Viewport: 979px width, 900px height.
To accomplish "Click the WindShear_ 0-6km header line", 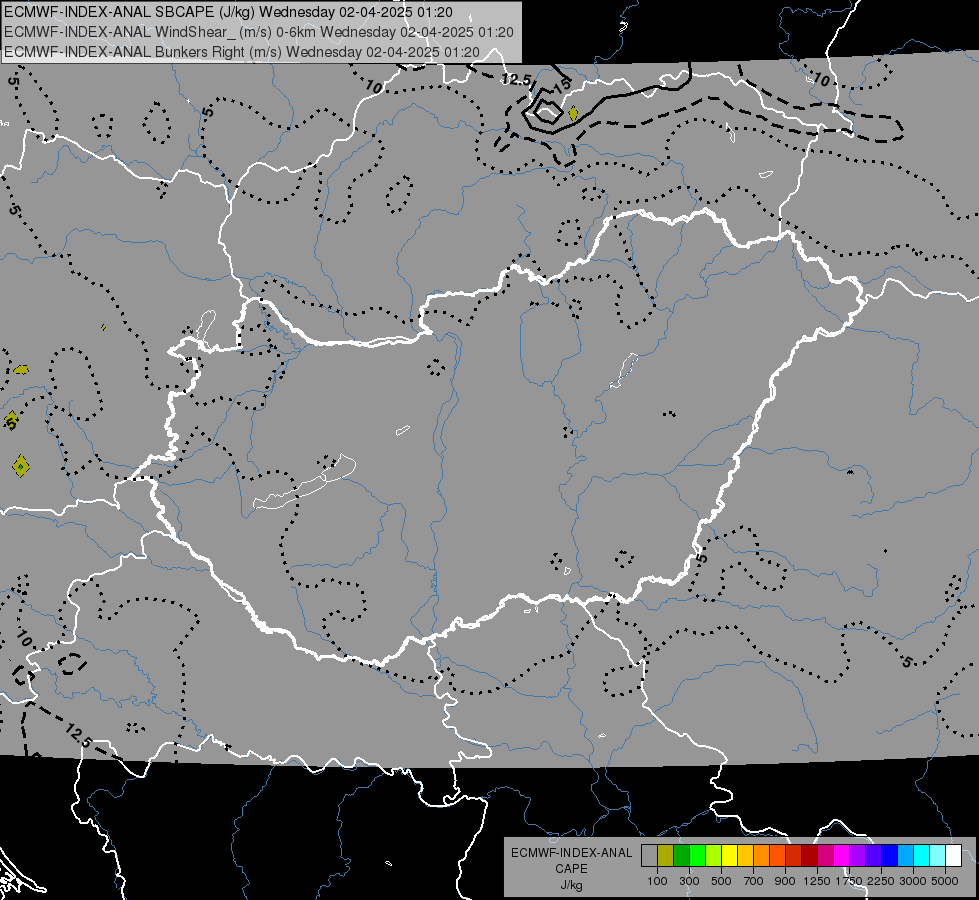I will pyautogui.click(x=259, y=32).
